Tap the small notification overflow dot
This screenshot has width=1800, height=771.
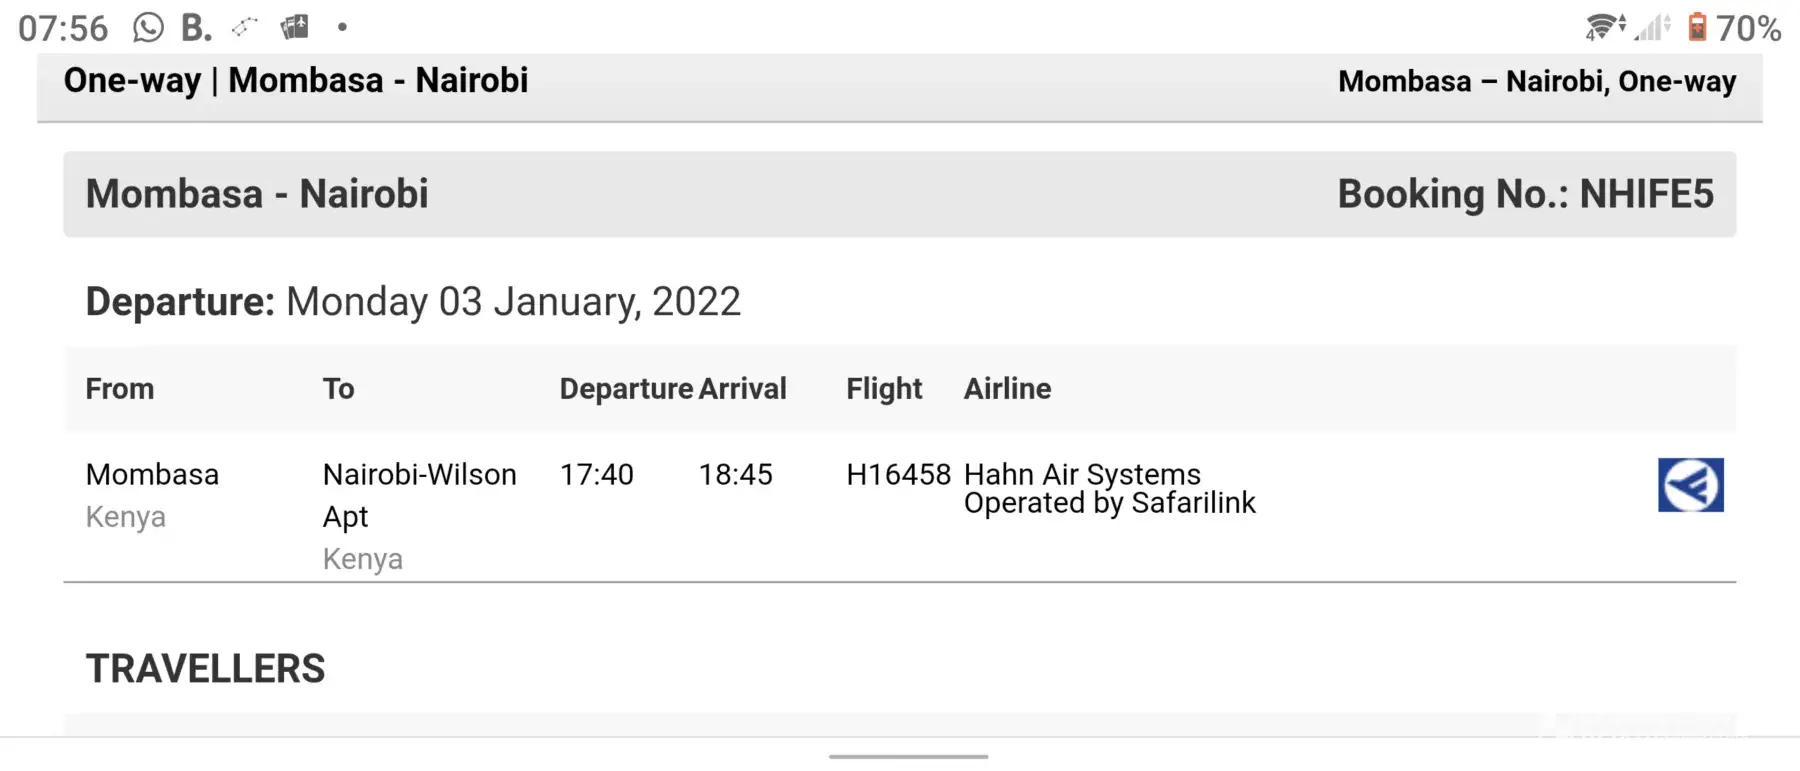(342, 28)
